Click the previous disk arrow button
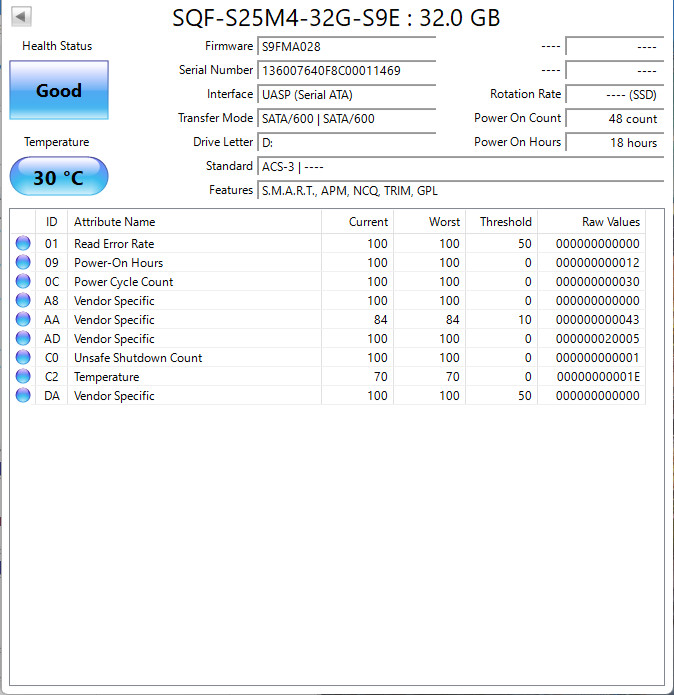The height and width of the screenshot is (695, 674). [21, 17]
